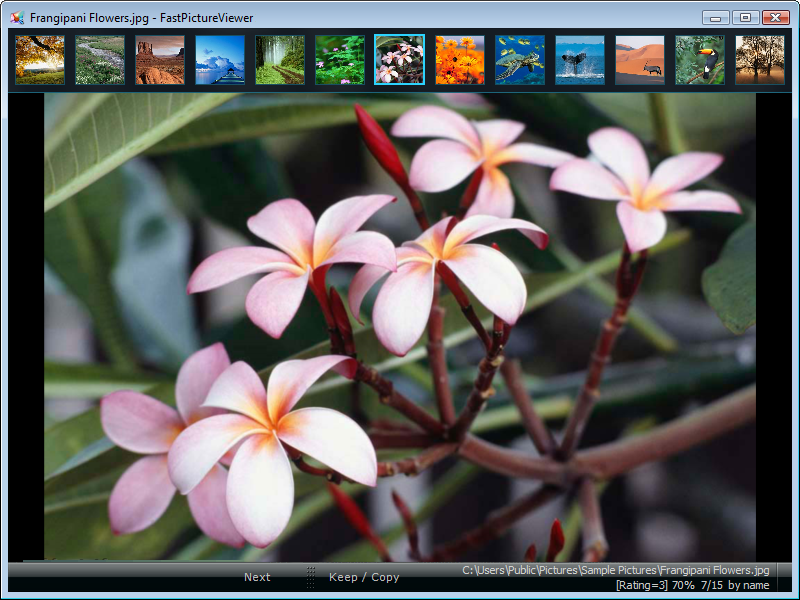This screenshot has height=600, width=800.
Task: Click the FastPictureViewer app icon in title bar
Action: (x=17, y=18)
